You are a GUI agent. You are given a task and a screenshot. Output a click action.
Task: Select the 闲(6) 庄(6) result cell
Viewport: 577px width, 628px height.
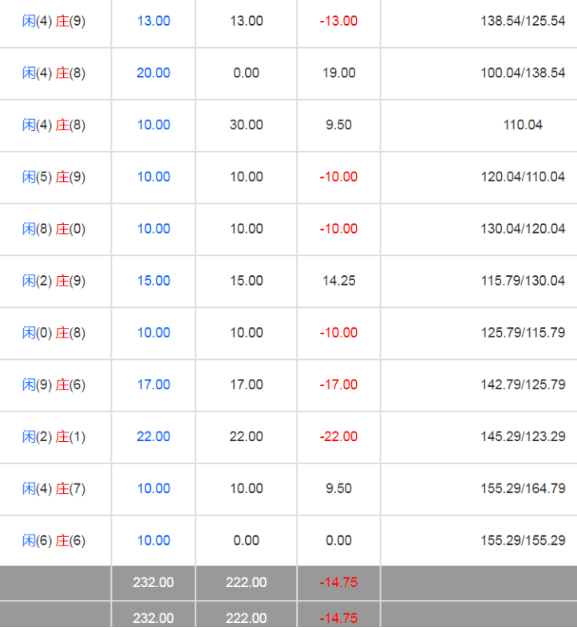tap(54, 540)
